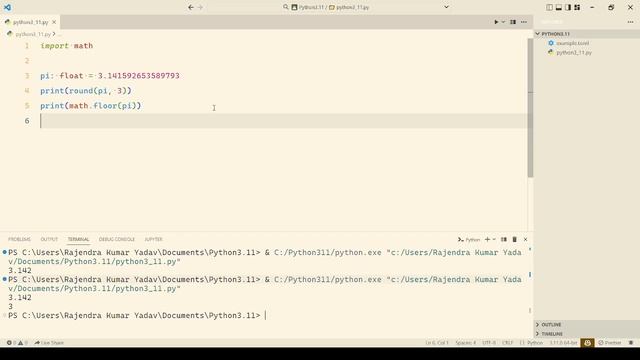This screenshot has width=640, height=360.
Task: Change indentation via Spaces: 4
Action: [466, 343]
